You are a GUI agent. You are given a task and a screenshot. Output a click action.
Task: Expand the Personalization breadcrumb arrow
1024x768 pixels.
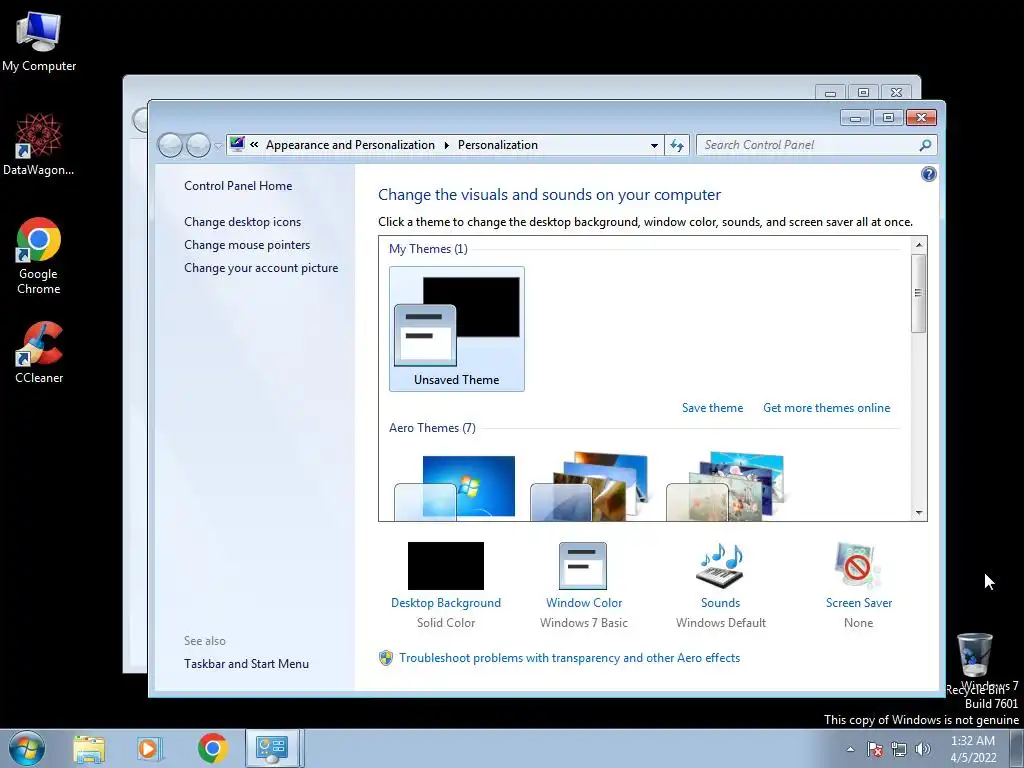[x=447, y=145]
